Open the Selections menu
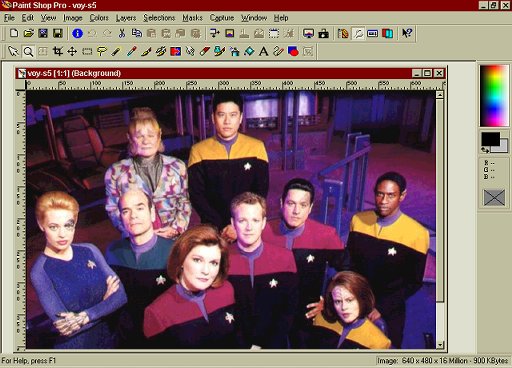 pyautogui.click(x=159, y=18)
